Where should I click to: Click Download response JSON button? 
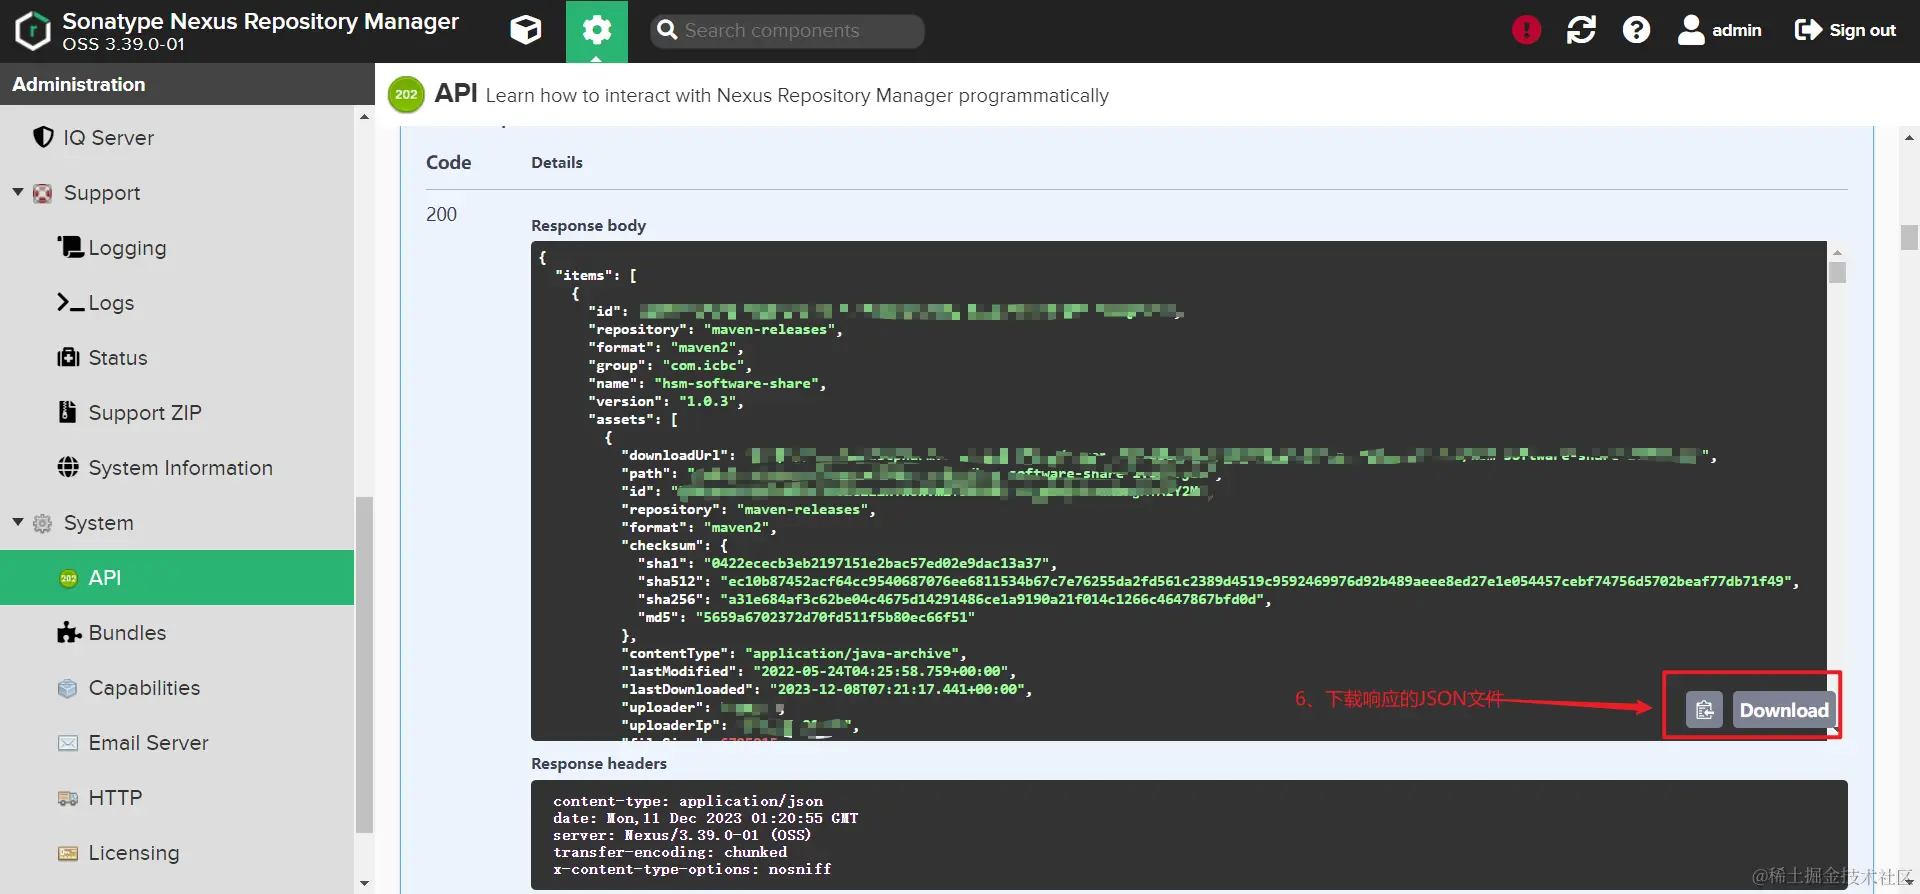coord(1783,710)
